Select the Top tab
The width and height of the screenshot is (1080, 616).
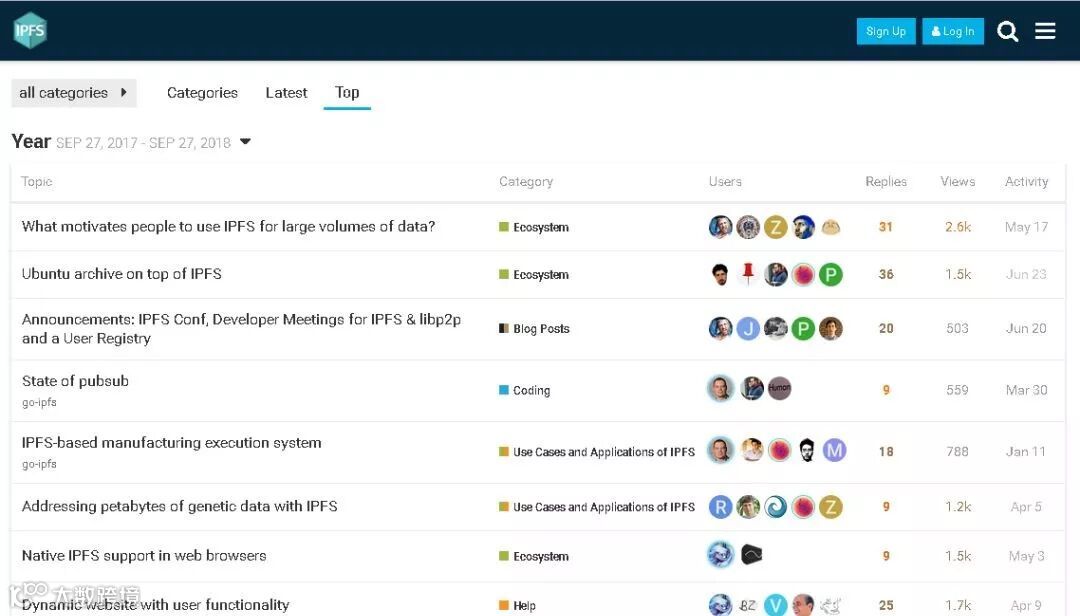click(x=347, y=92)
